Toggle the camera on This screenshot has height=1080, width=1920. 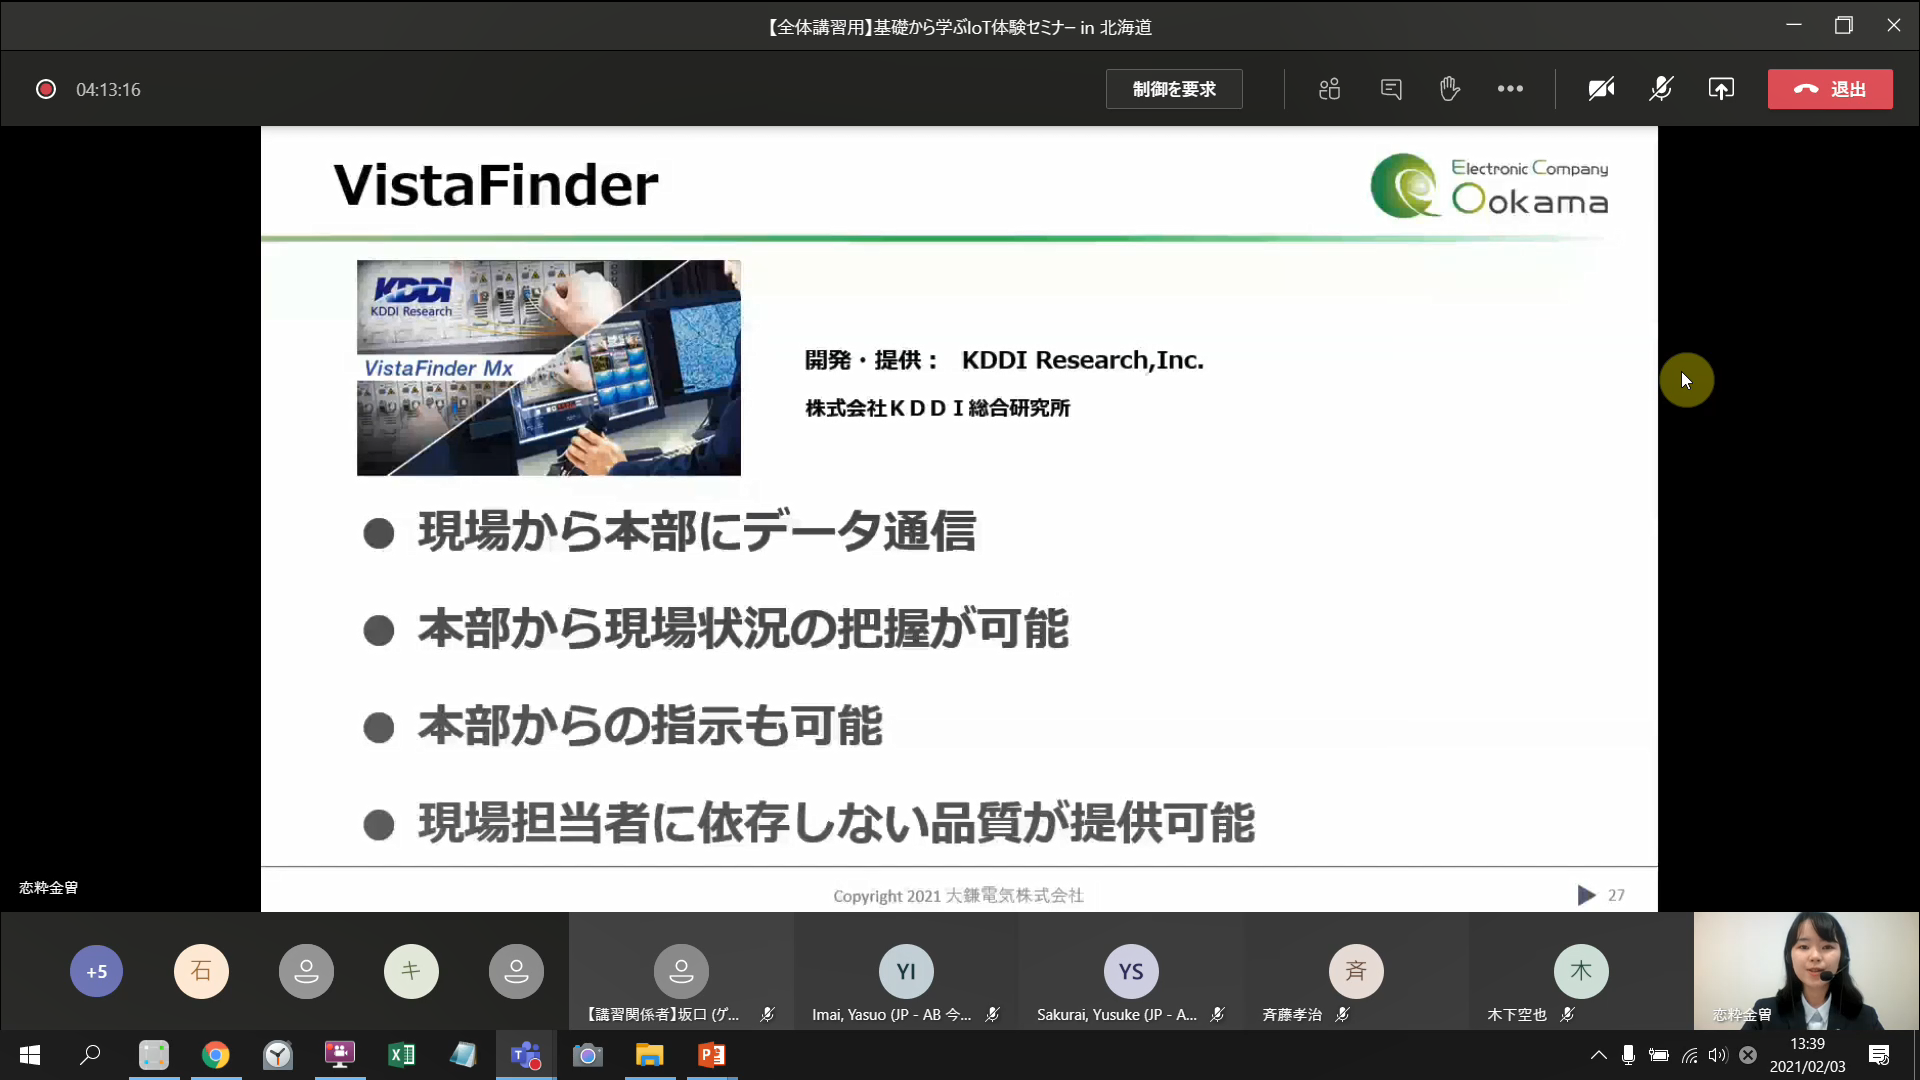tap(1601, 89)
